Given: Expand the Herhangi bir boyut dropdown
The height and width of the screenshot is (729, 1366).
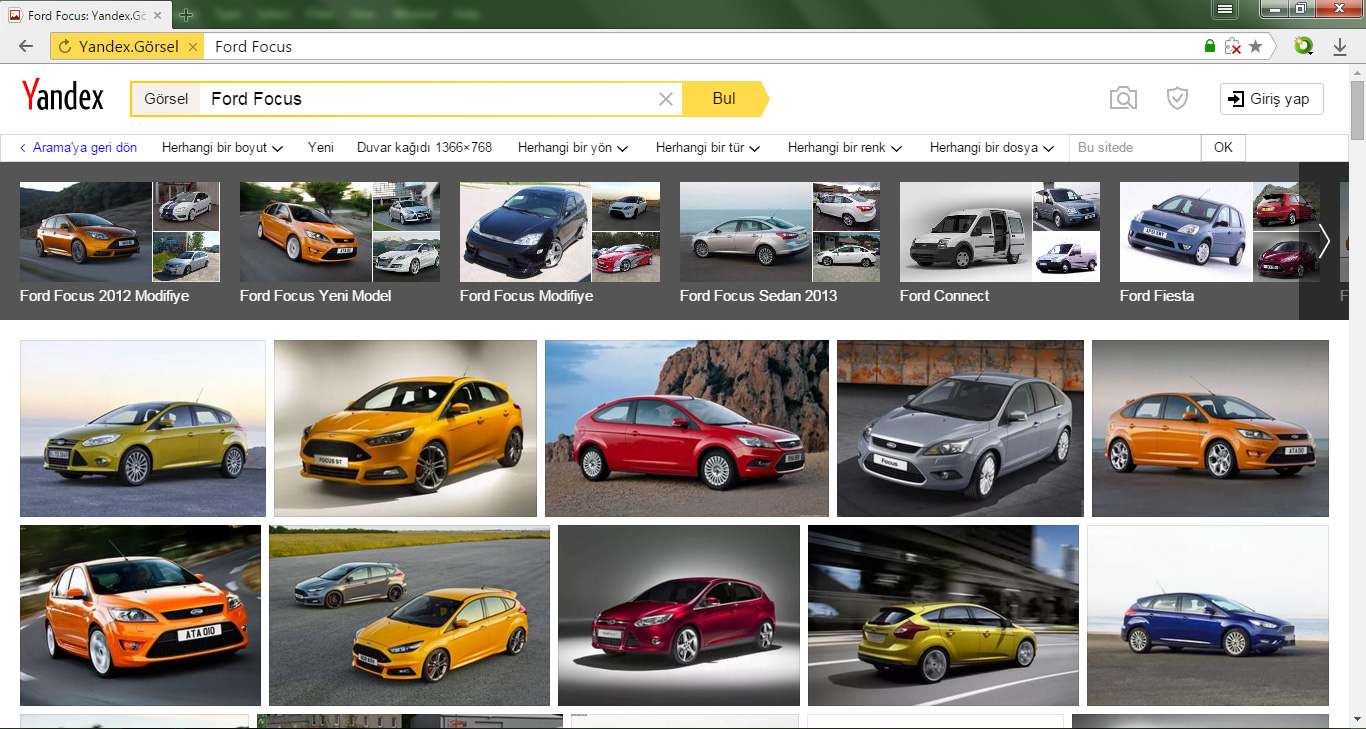Looking at the screenshot, I should 222,147.
